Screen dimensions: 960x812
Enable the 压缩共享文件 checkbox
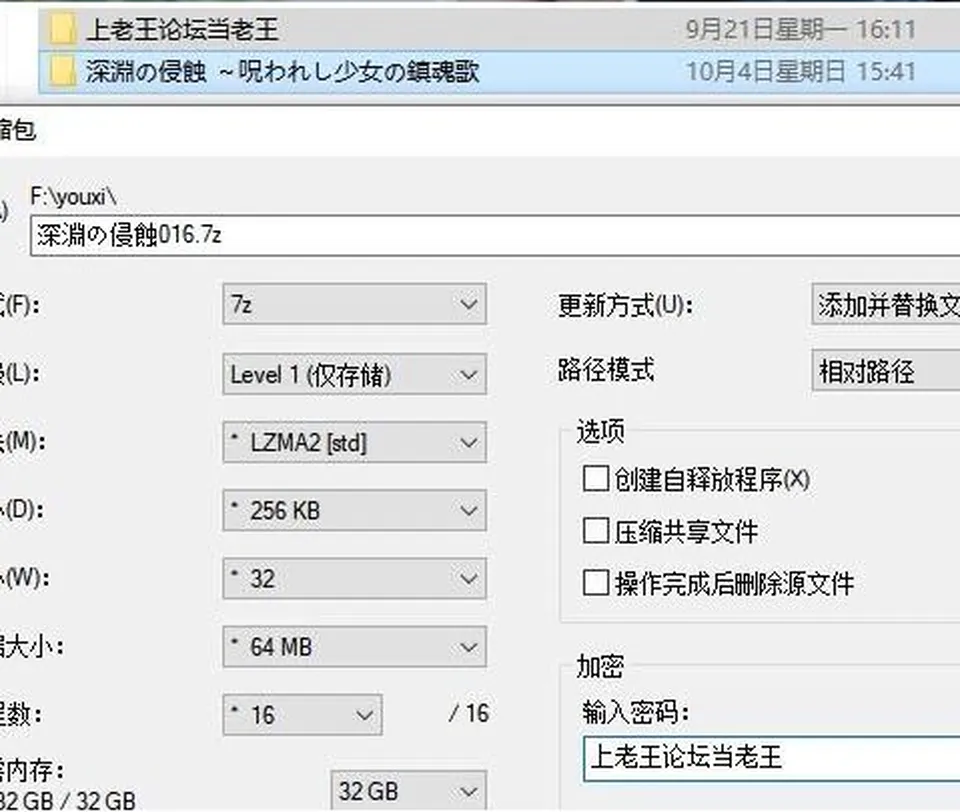pyautogui.click(x=596, y=531)
